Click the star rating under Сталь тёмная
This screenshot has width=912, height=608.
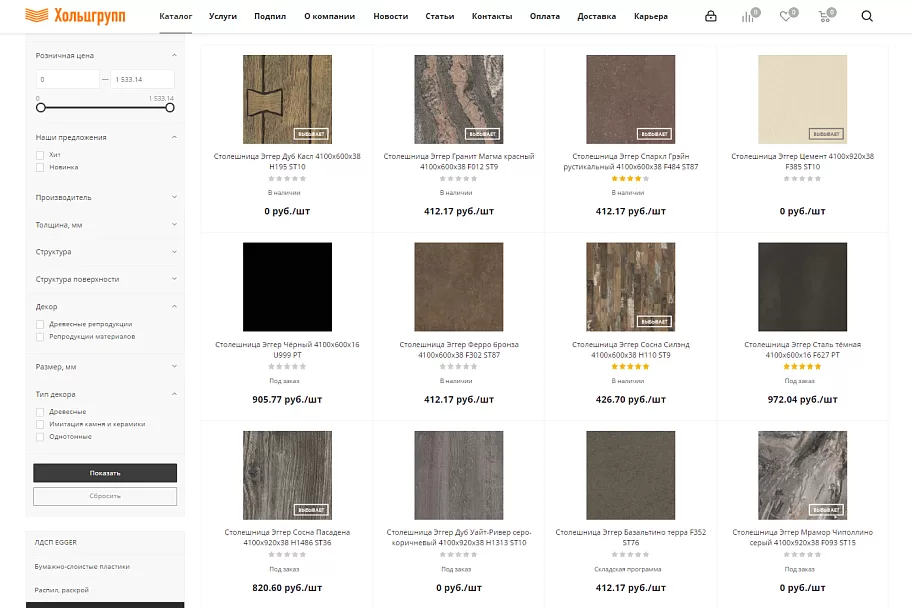802,367
